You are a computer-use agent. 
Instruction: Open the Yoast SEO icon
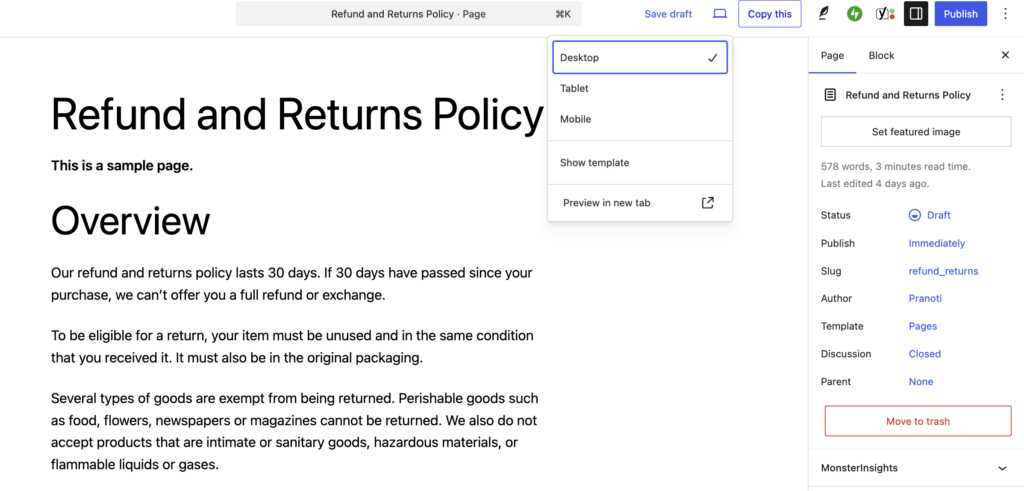(885, 14)
